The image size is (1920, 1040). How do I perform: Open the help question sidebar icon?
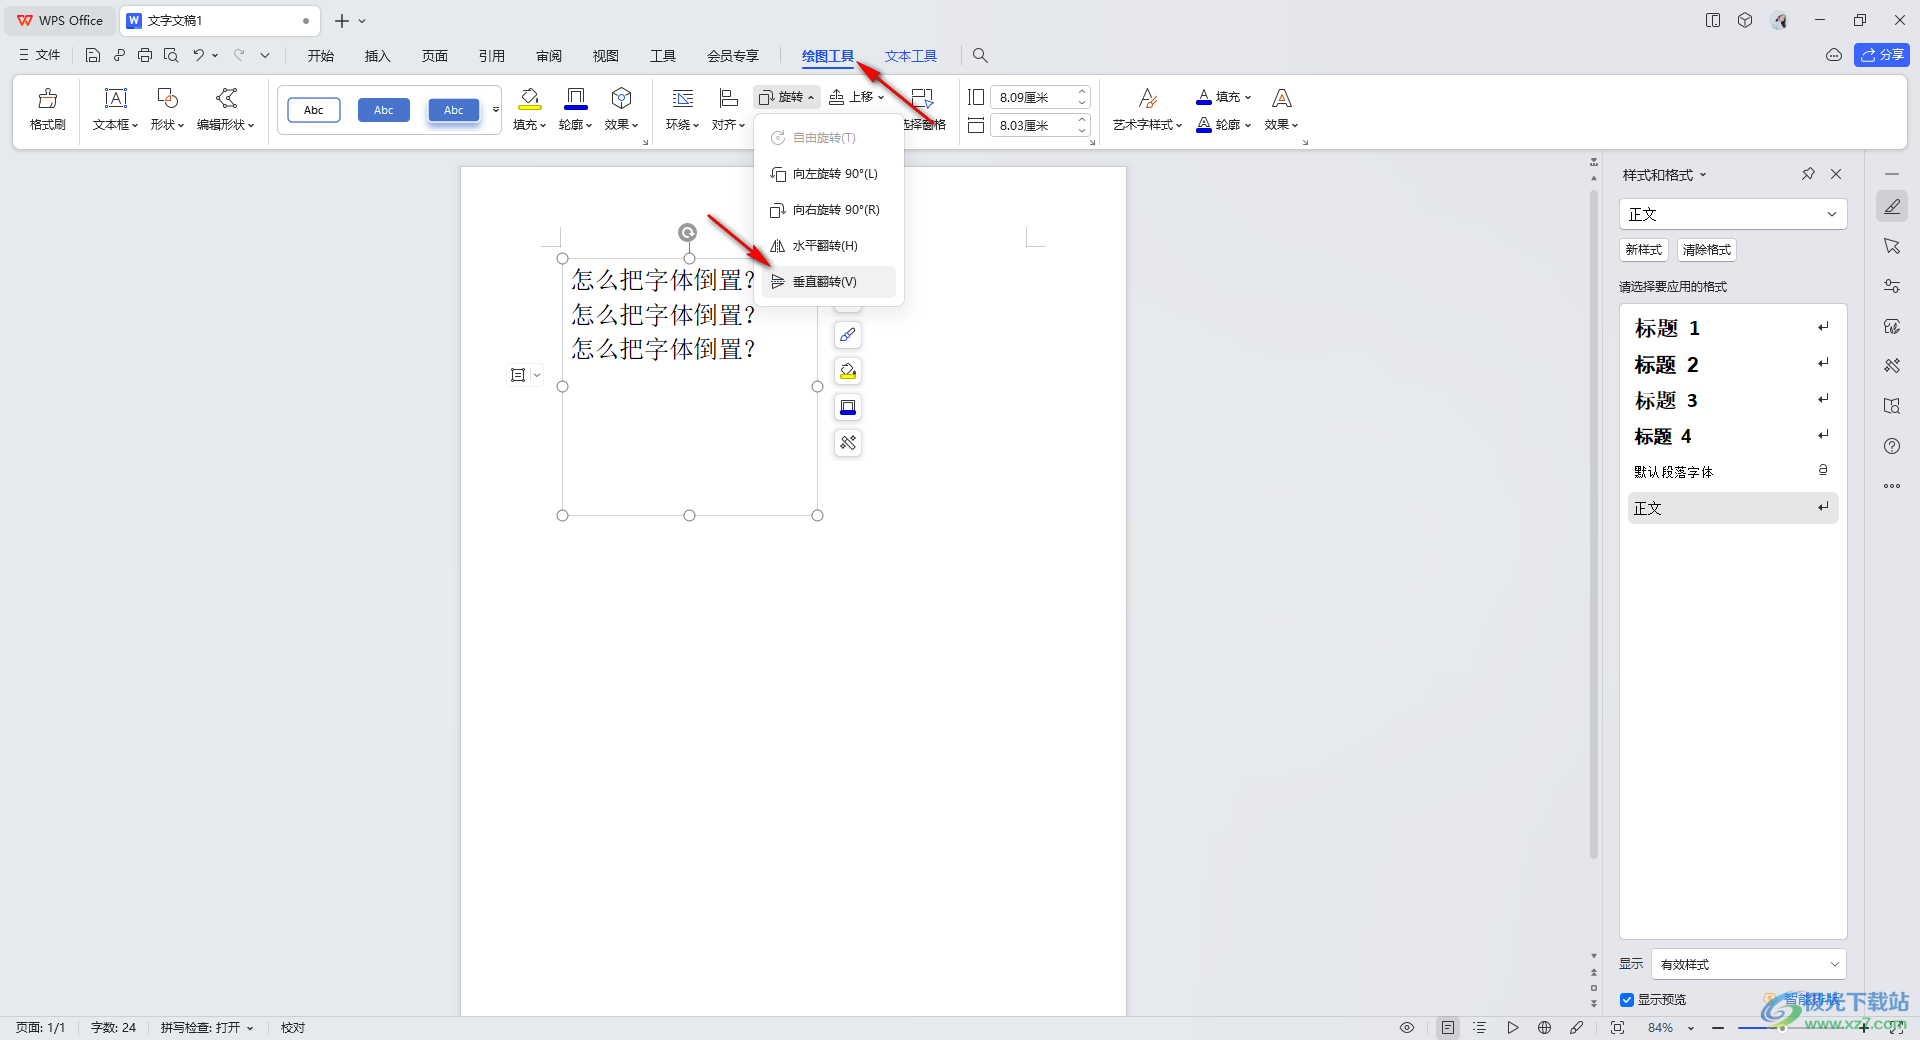(1892, 446)
